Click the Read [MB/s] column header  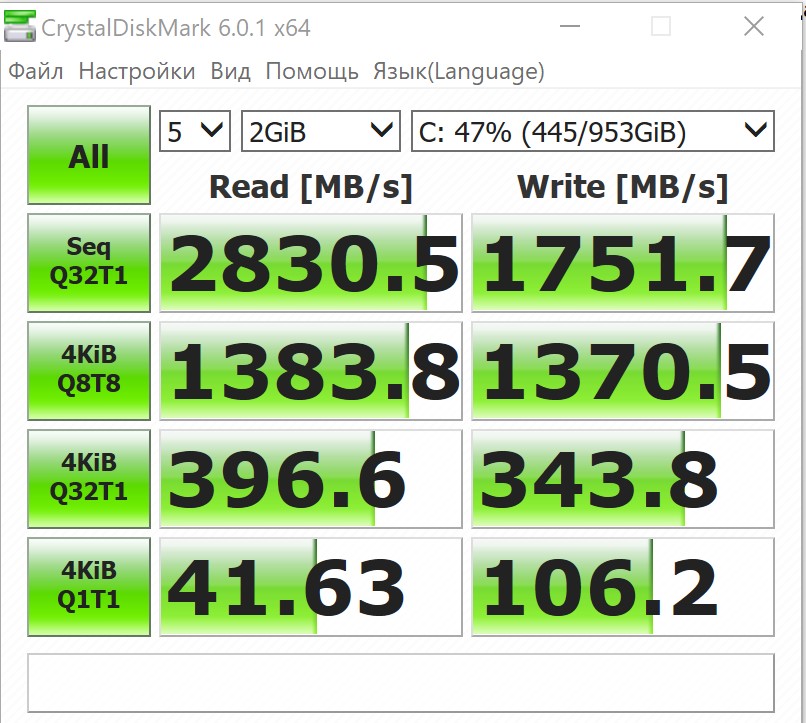[x=311, y=187]
